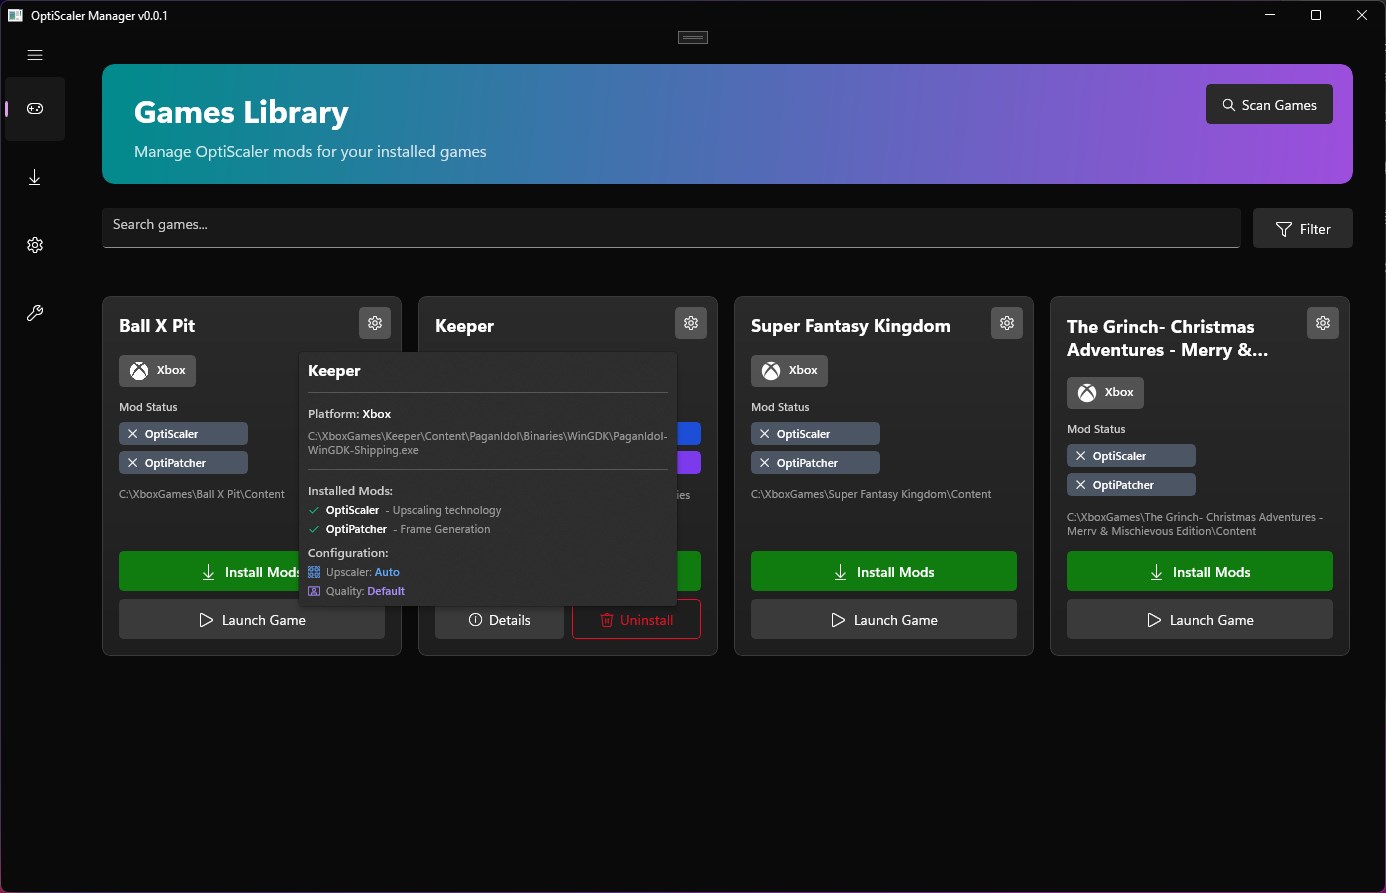The image size is (1386, 893).
Task: Open settings gear for The Grinch card
Action: click(x=1323, y=323)
